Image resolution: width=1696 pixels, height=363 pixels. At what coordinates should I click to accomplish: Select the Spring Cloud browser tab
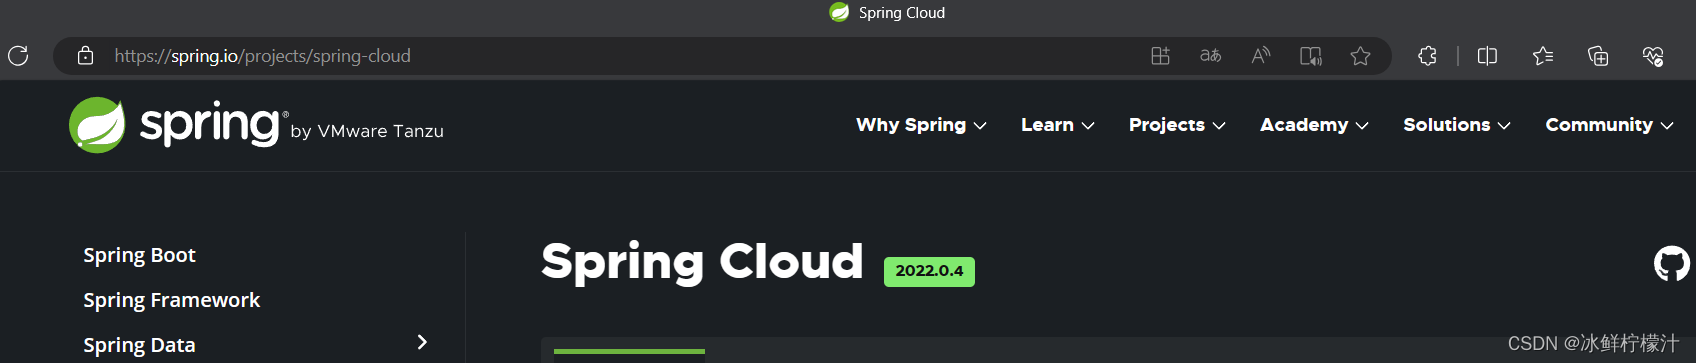pyautogui.click(x=887, y=12)
